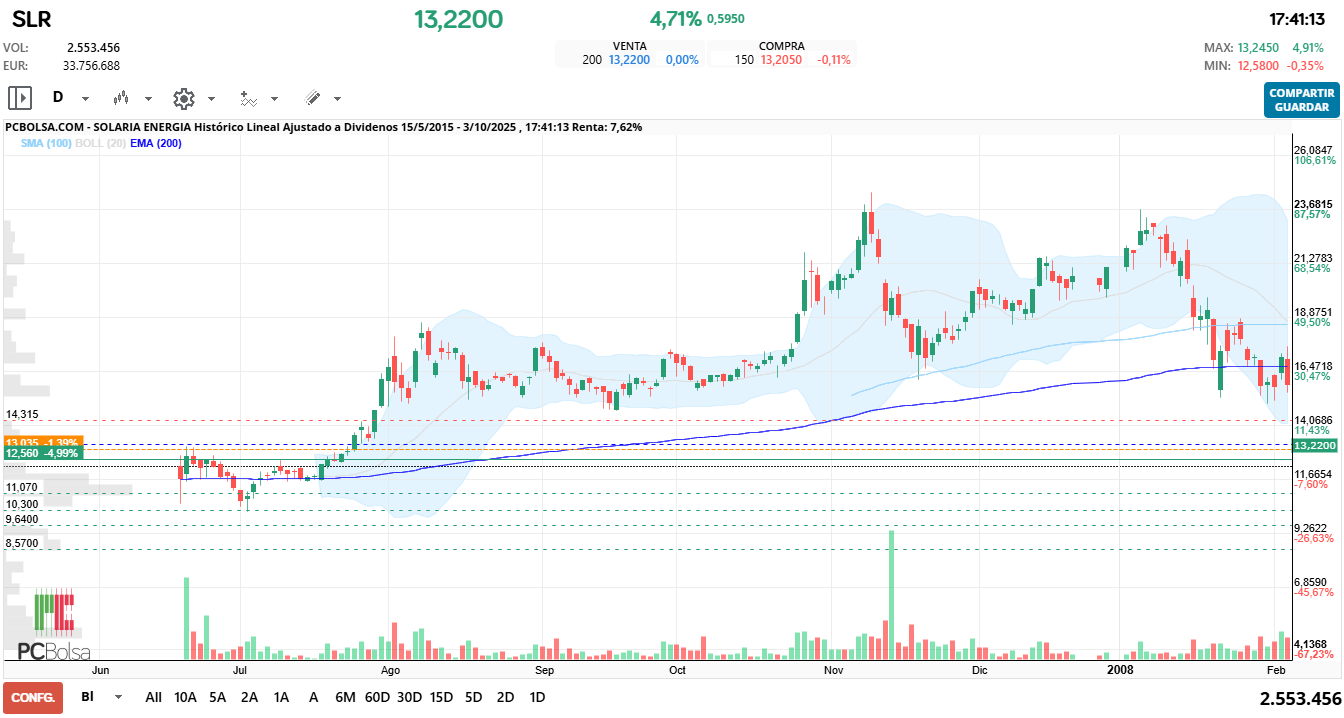Viewport: 1344px width, 718px height.
Task: Toggle the side panel icon
Action: (20, 98)
